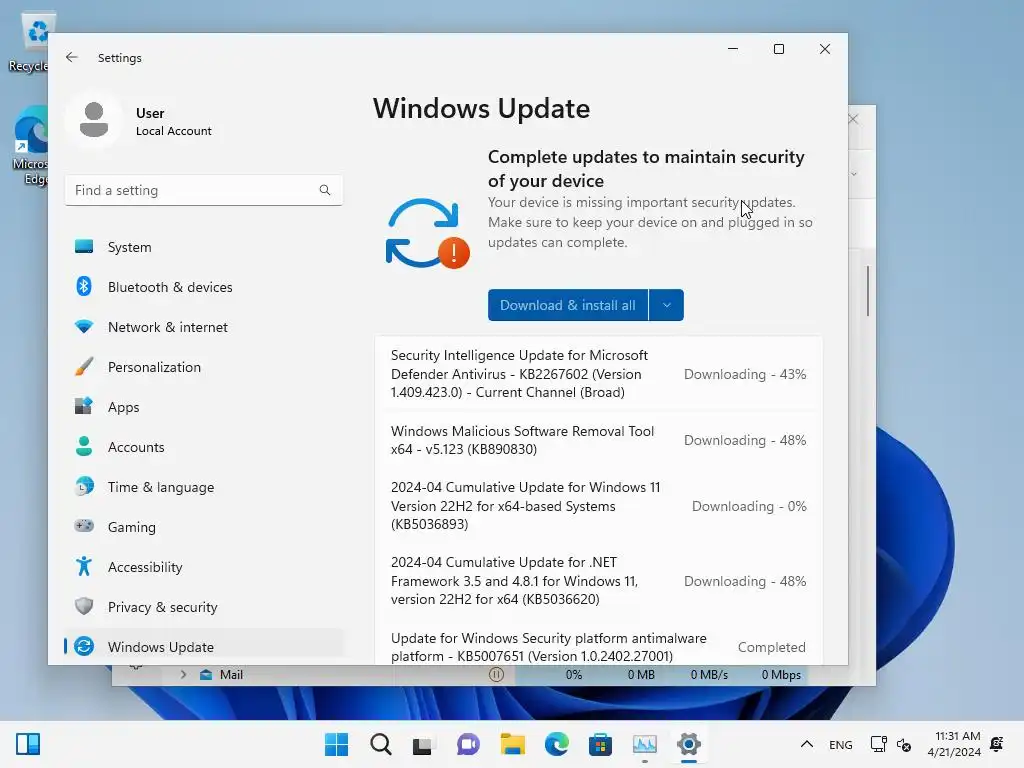Click the Privacy shield icon
The width and height of the screenshot is (1024, 768).
point(84,606)
